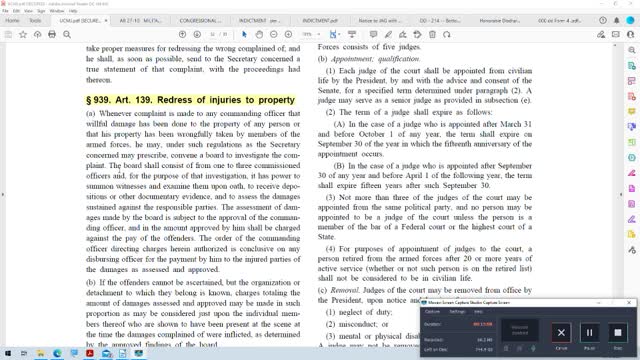The height and width of the screenshot is (360, 640).
Task: Click the zoom in plus icon
Action: [288, 34]
